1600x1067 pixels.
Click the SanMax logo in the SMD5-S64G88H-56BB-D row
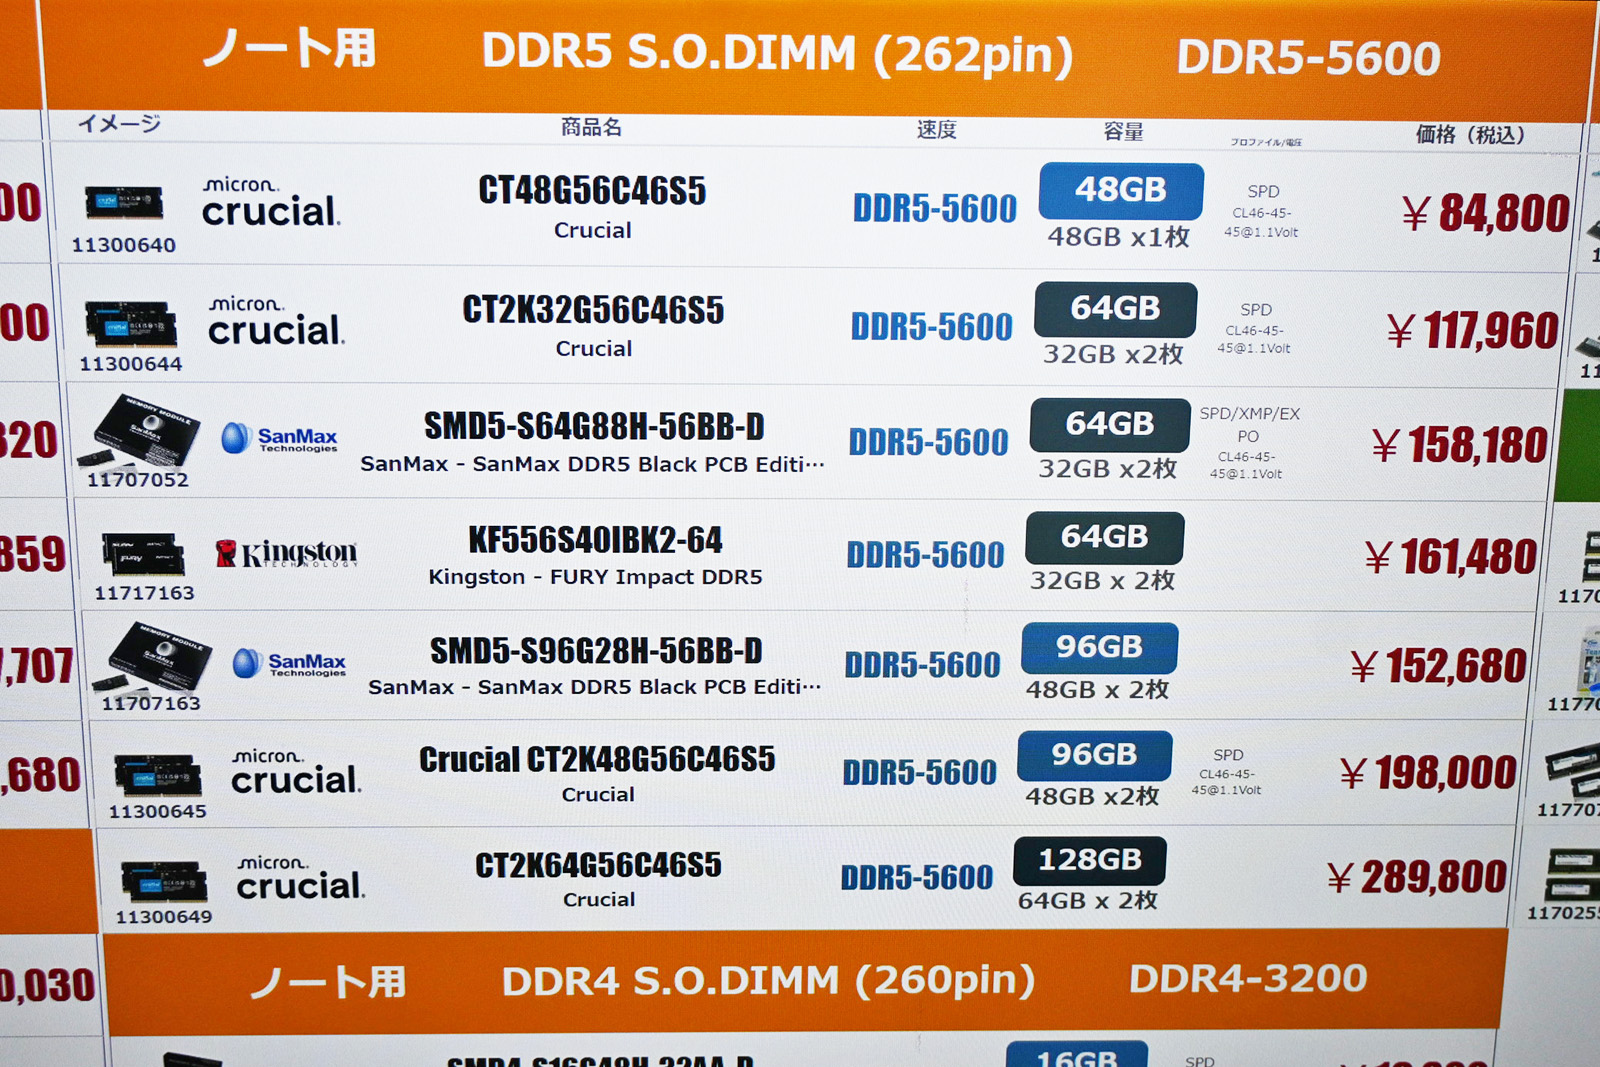(279, 438)
